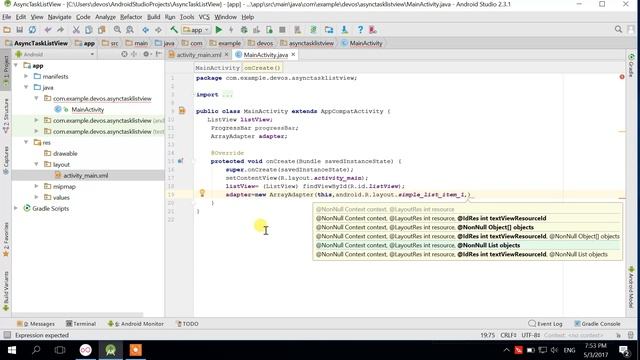Click the Cut scissors icon

pos(76,30)
